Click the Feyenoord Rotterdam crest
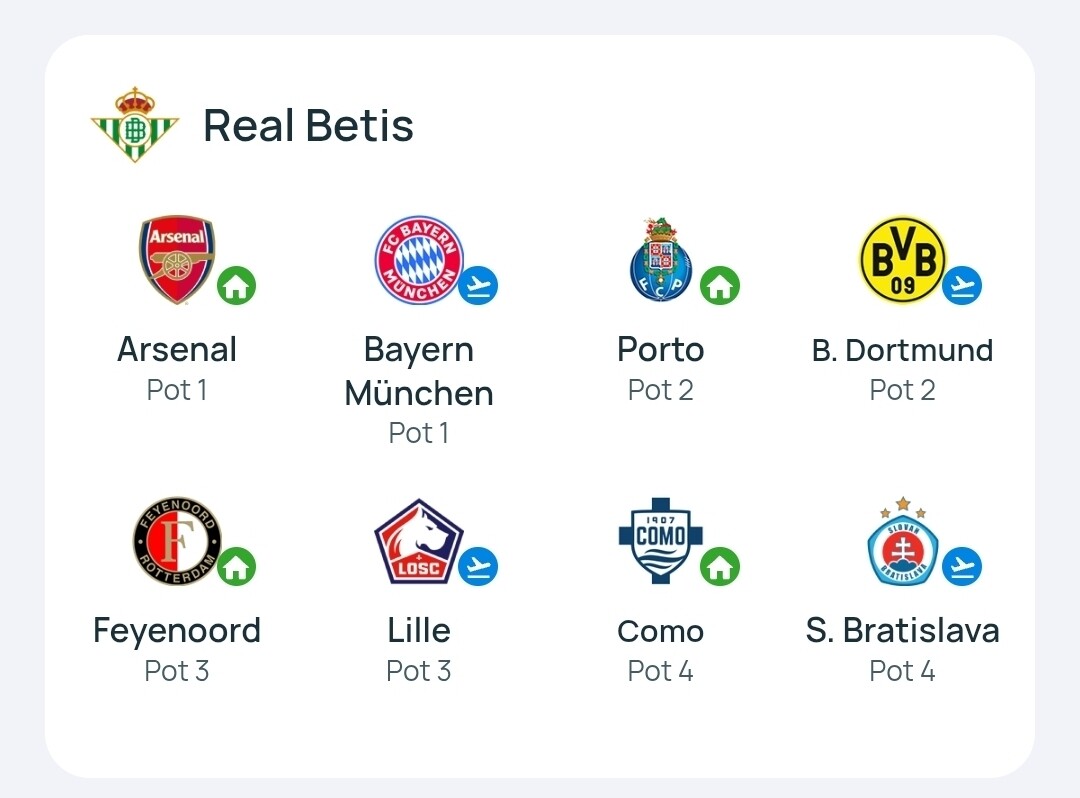The height and width of the screenshot is (798, 1080). [x=177, y=540]
